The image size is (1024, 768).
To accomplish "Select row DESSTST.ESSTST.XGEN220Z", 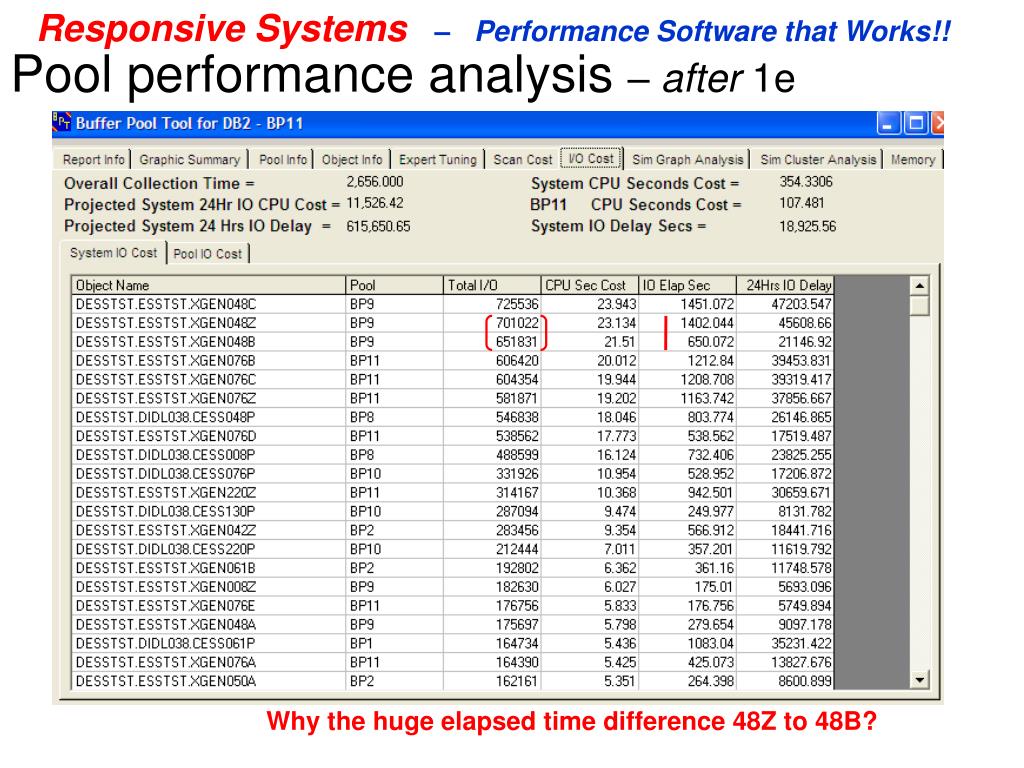I will pyautogui.click(x=453, y=493).
